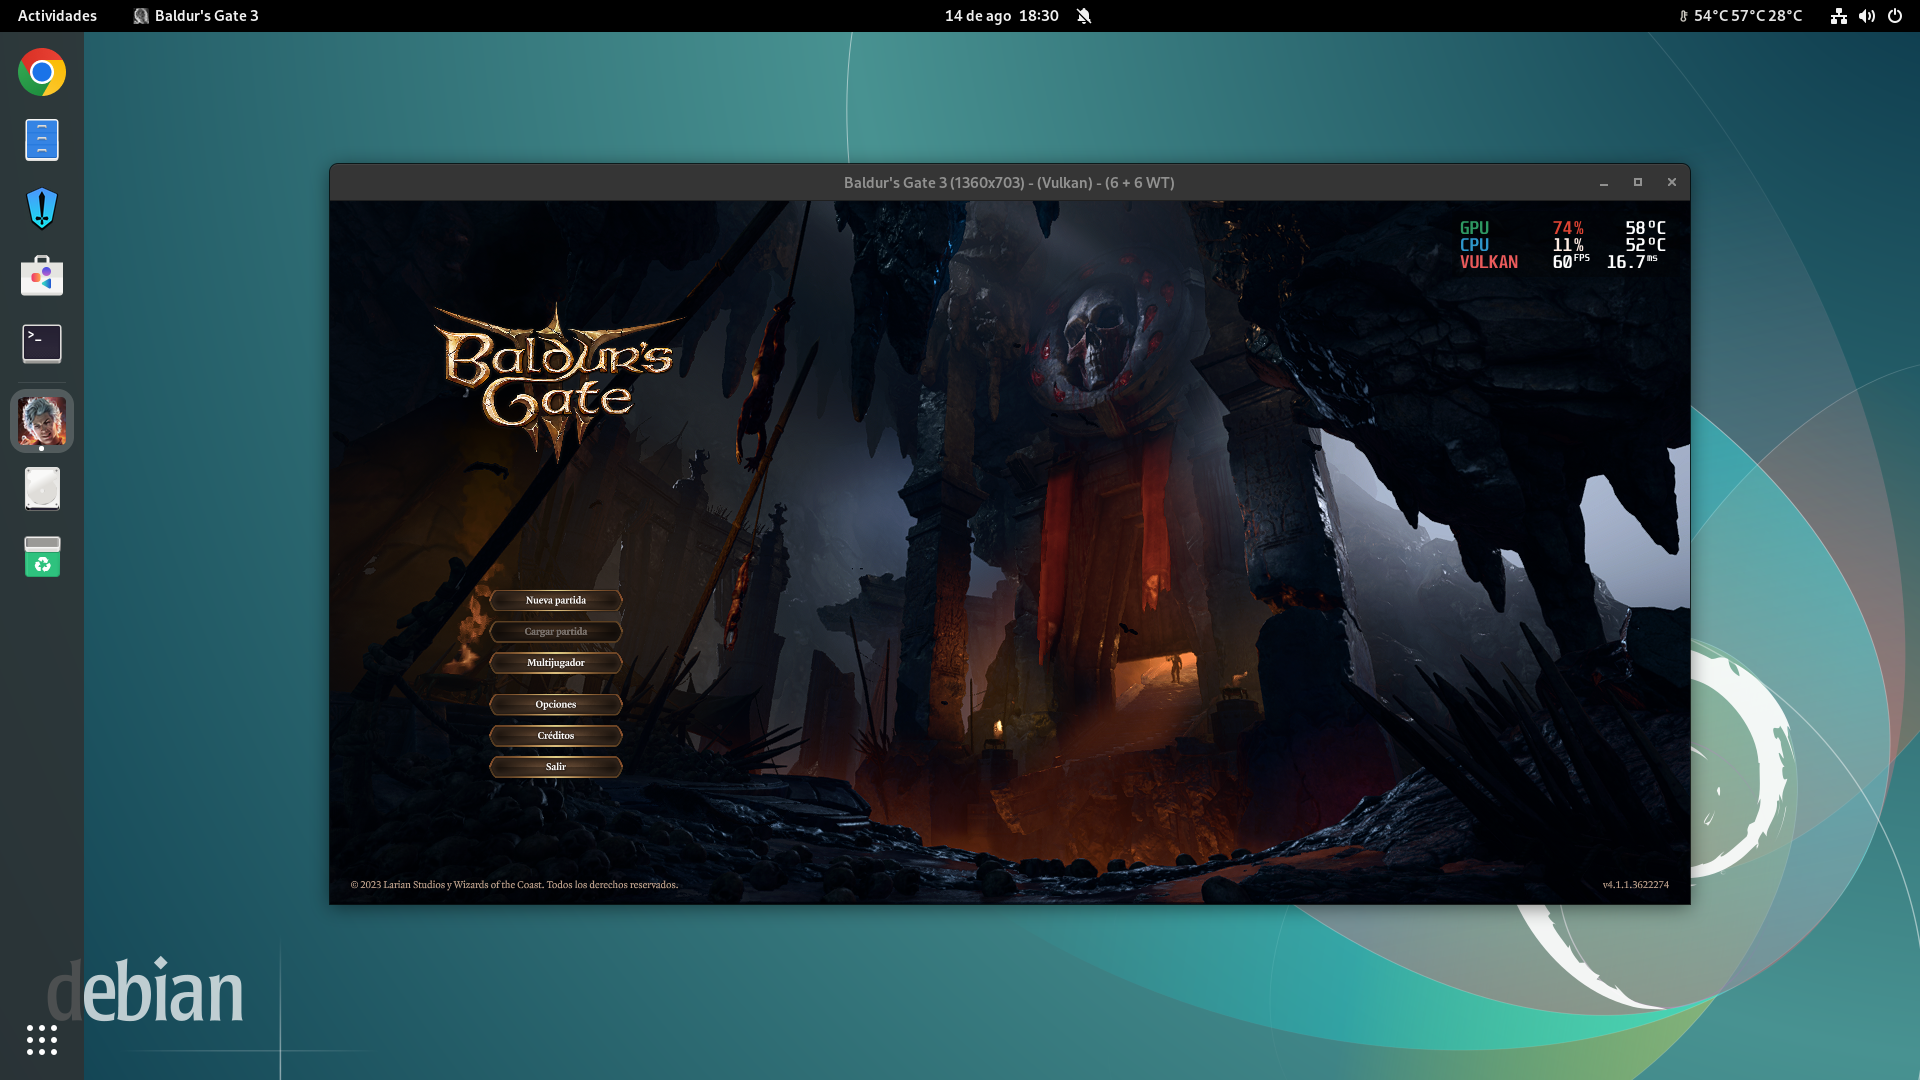Toggle the notifications bell icon
The width and height of the screenshot is (1920, 1080).
(x=1084, y=16)
